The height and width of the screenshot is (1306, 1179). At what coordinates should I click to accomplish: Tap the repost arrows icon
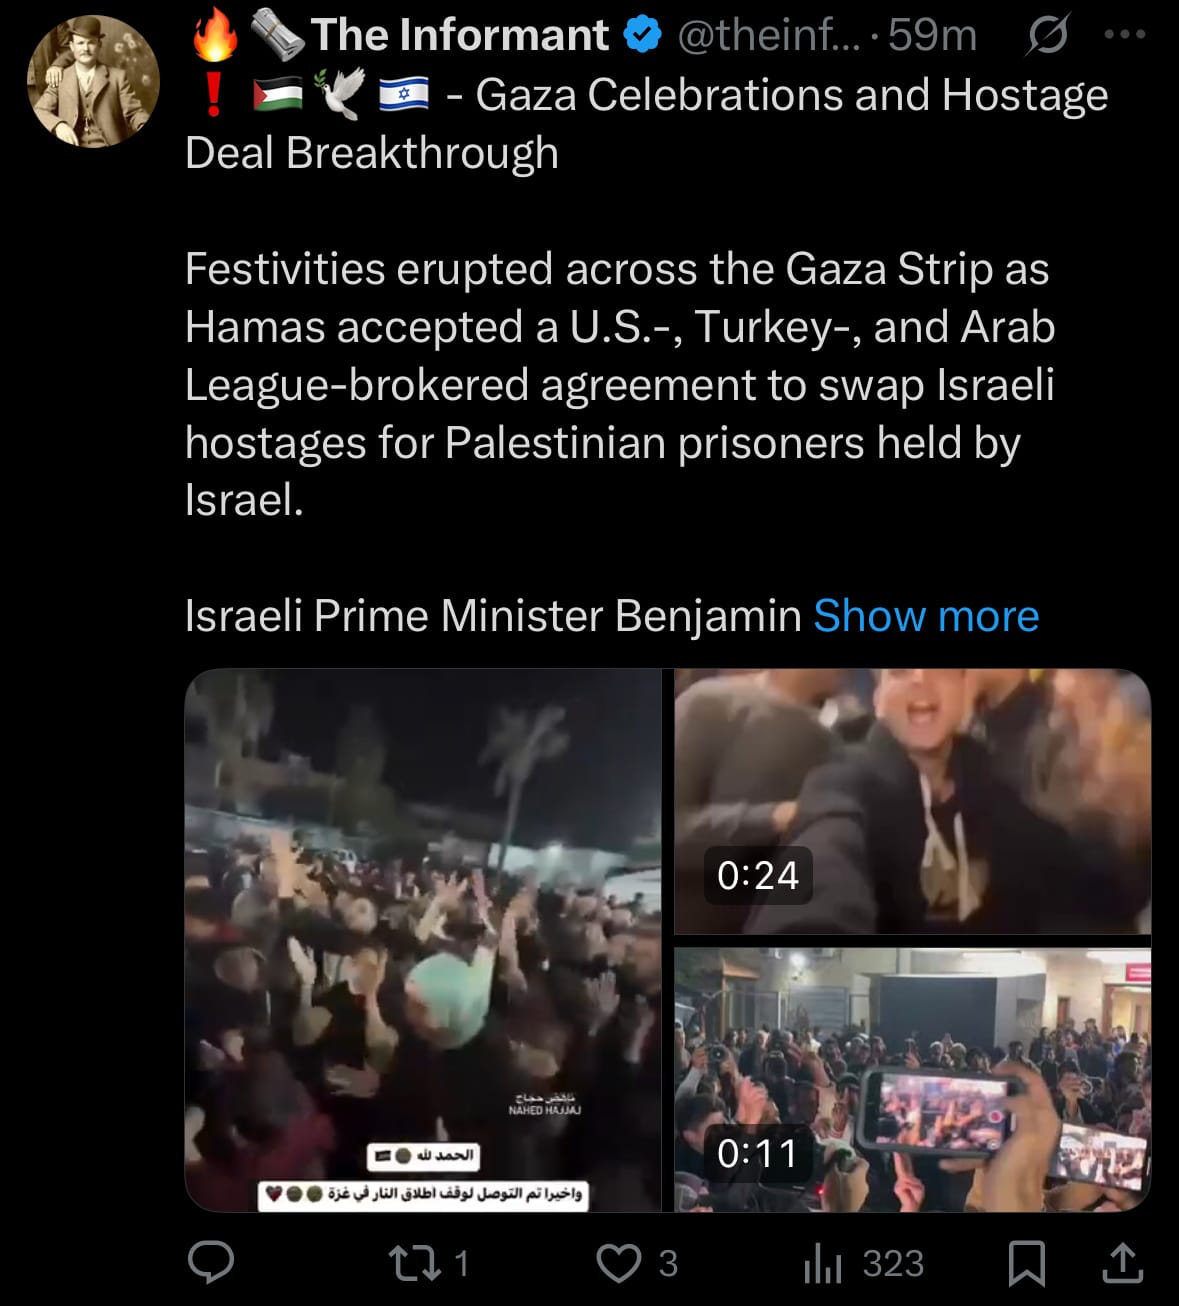point(415,1263)
